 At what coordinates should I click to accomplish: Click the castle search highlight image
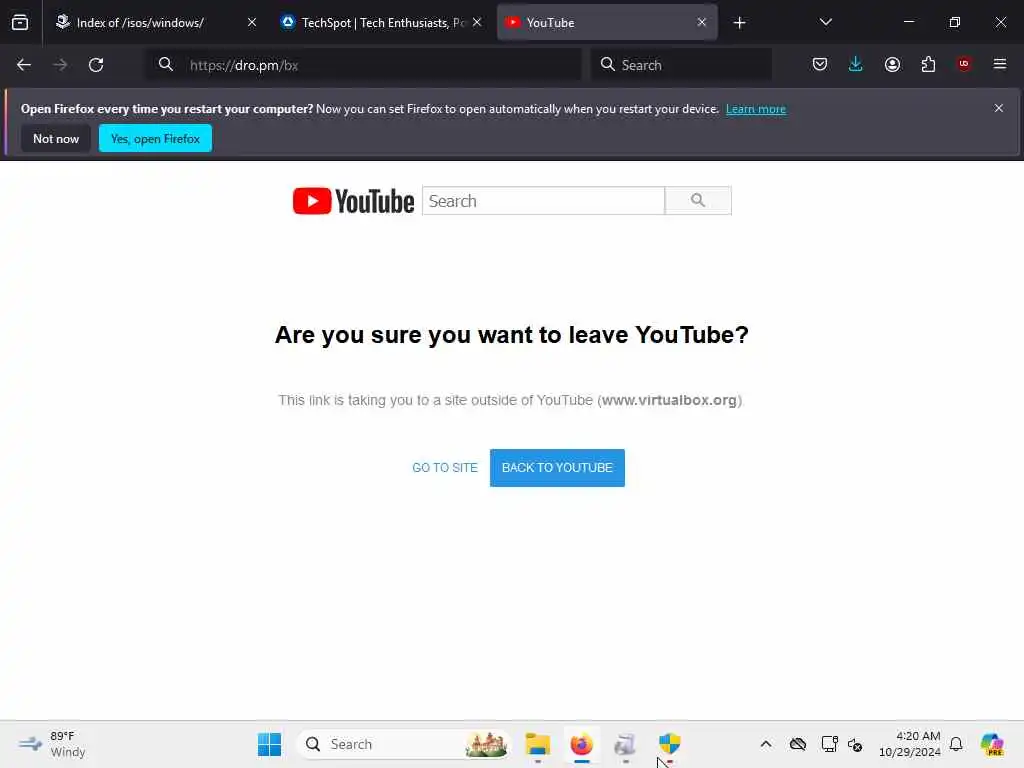click(x=486, y=744)
